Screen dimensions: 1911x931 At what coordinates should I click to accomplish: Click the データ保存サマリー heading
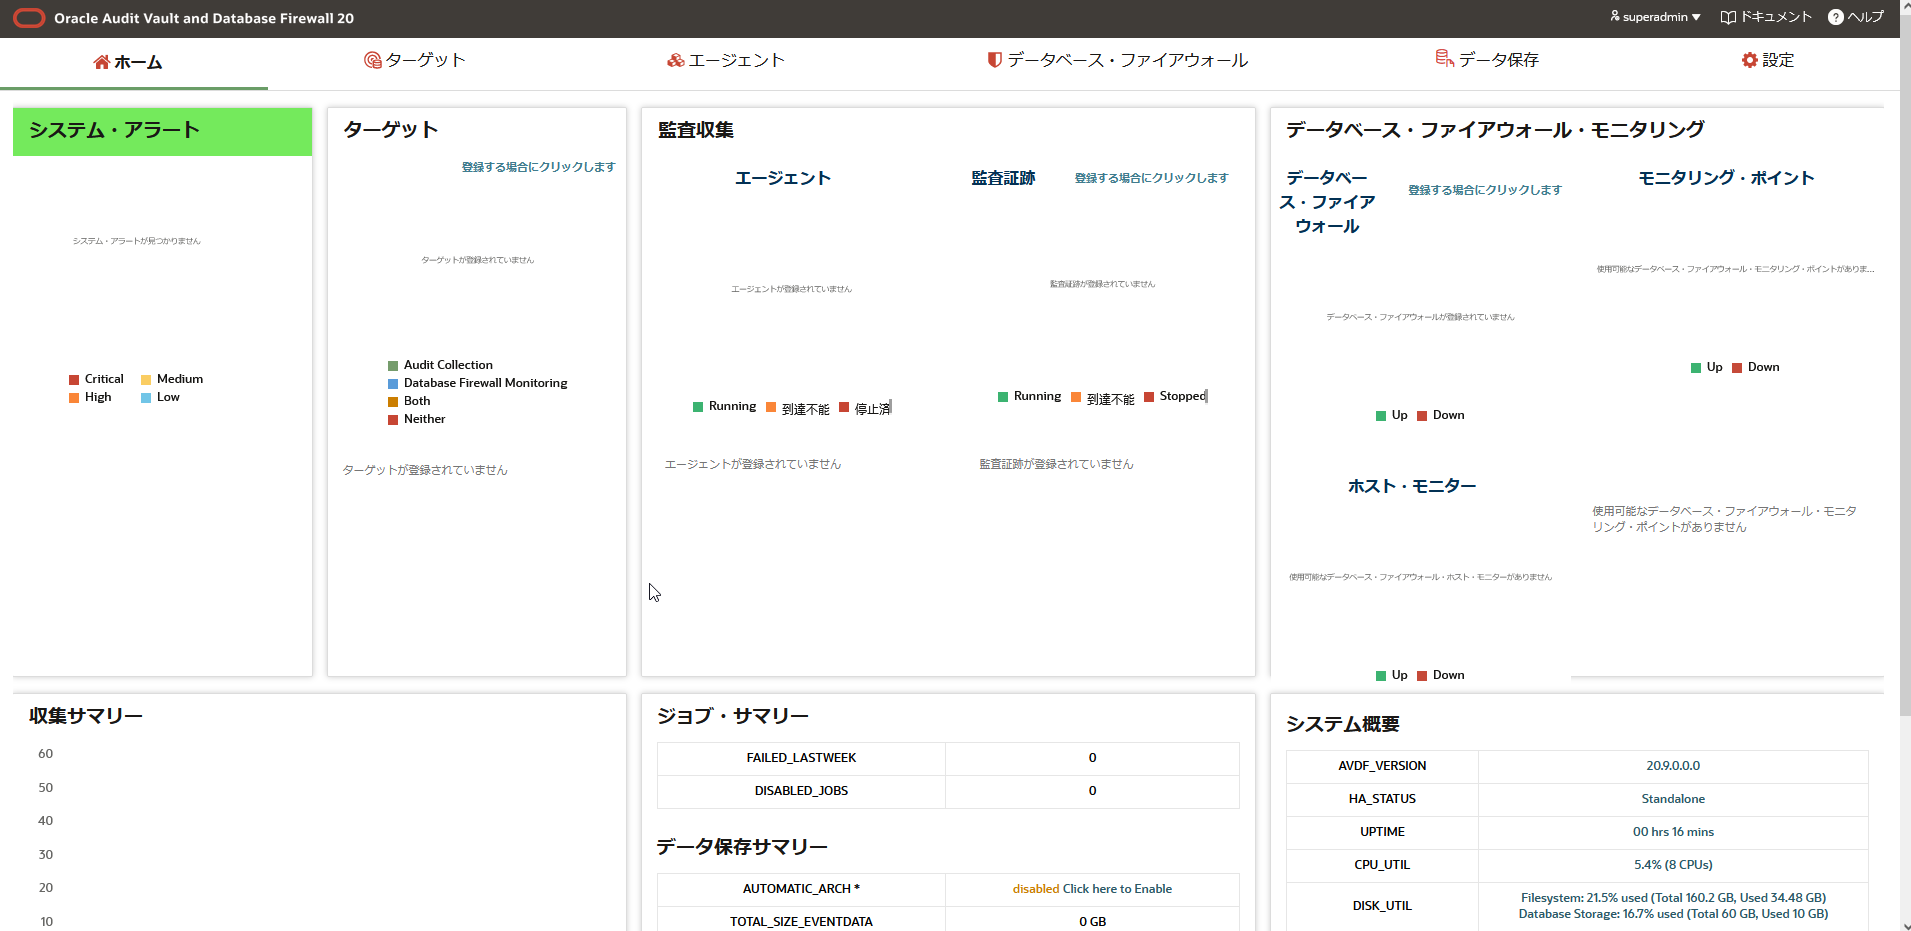pyautogui.click(x=742, y=847)
